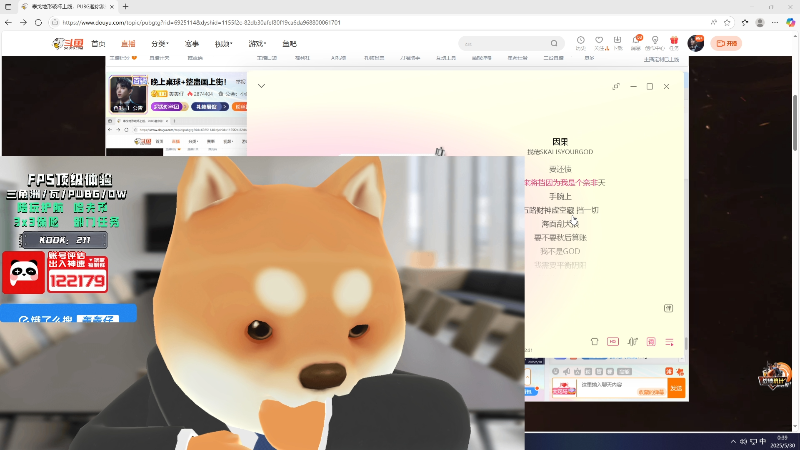This screenshot has width=800, height=450.
Task: Click the dark blue pill button under stream title
Action: pos(210,107)
